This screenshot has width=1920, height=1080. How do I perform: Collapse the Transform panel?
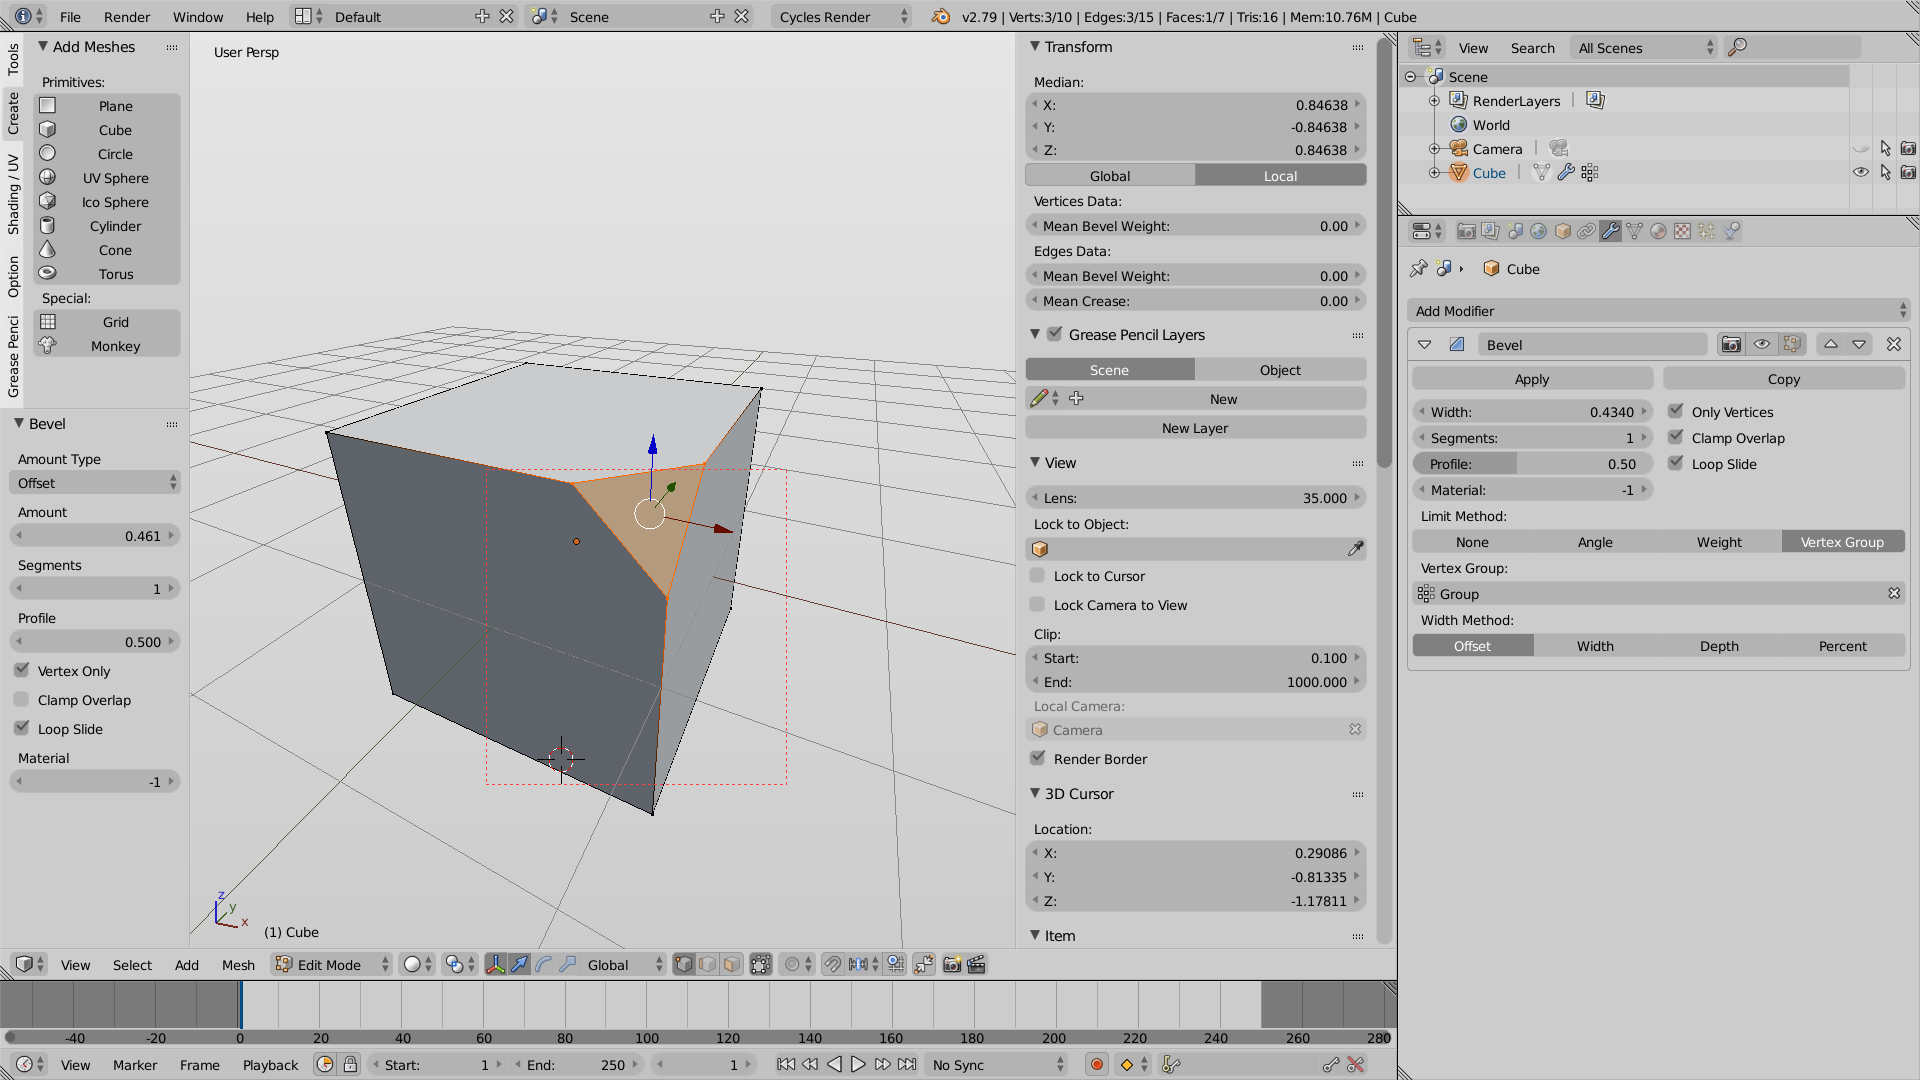coord(1035,46)
